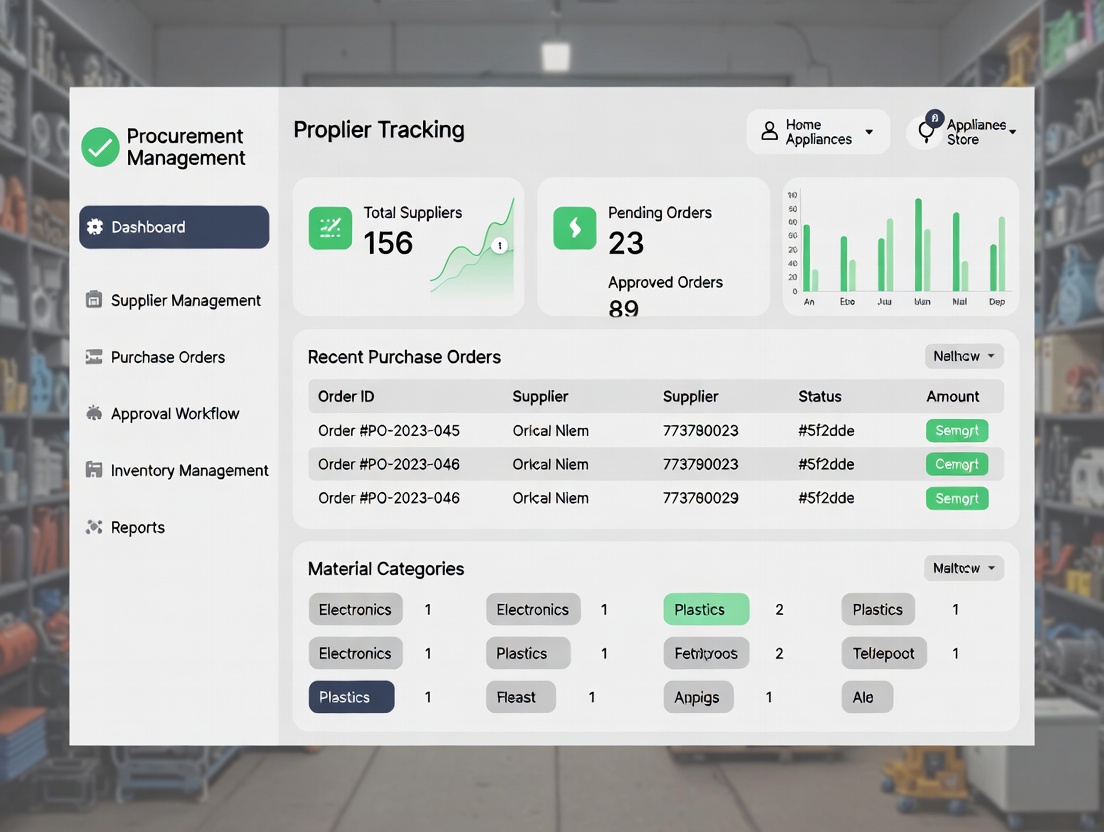Click the green Pending Orders lightning icon
The image size is (1104, 832).
[574, 229]
